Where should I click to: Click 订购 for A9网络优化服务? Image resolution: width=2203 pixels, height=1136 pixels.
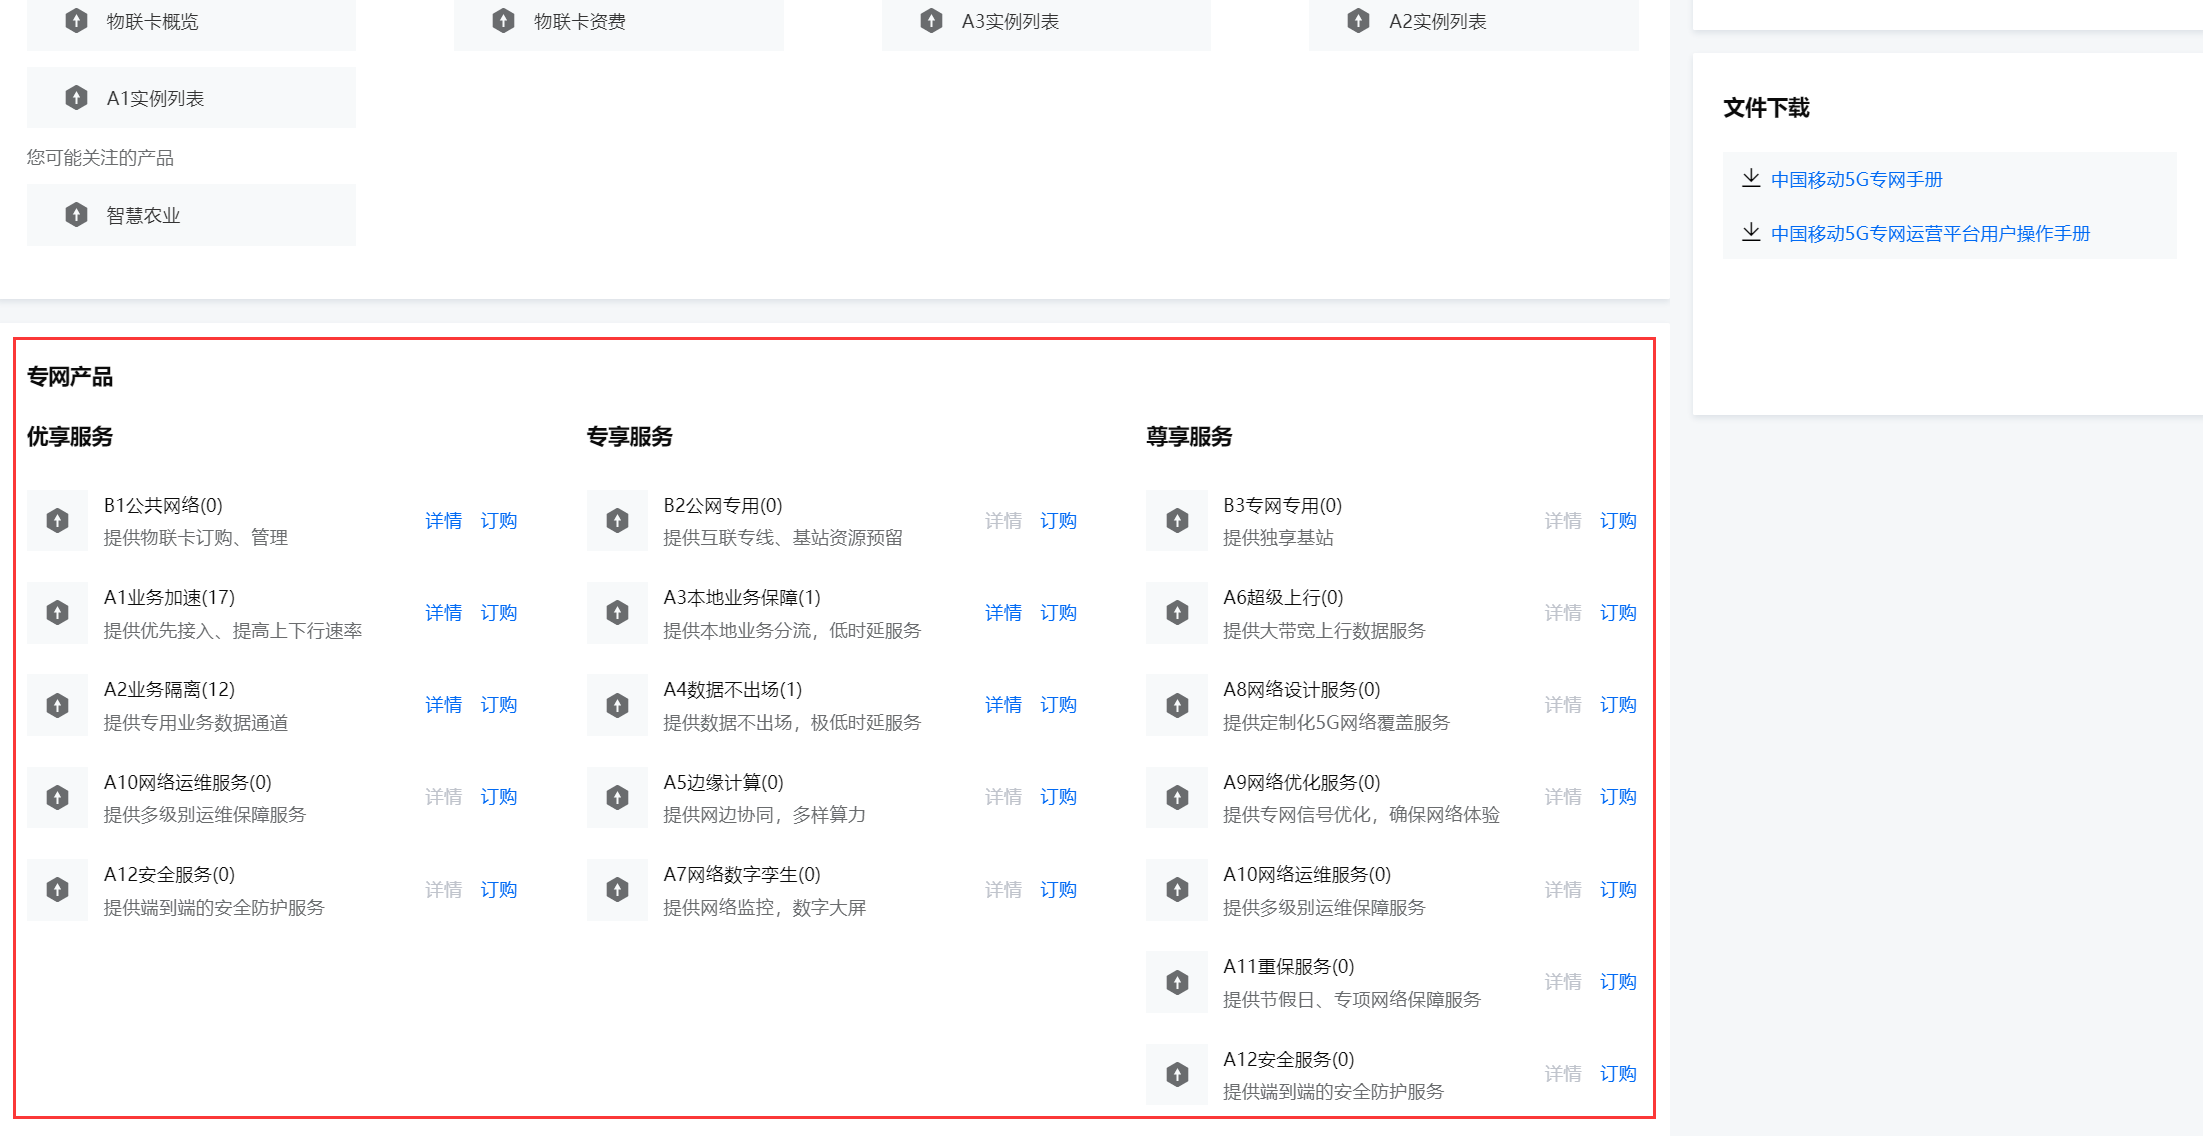click(1618, 797)
